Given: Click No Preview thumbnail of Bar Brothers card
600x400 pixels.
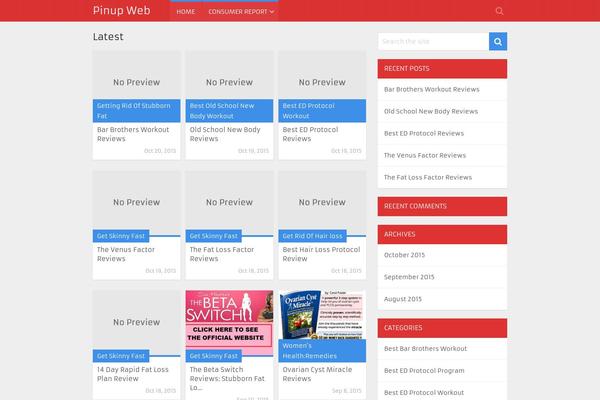Looking at the screenshot, I should [136, 75].
